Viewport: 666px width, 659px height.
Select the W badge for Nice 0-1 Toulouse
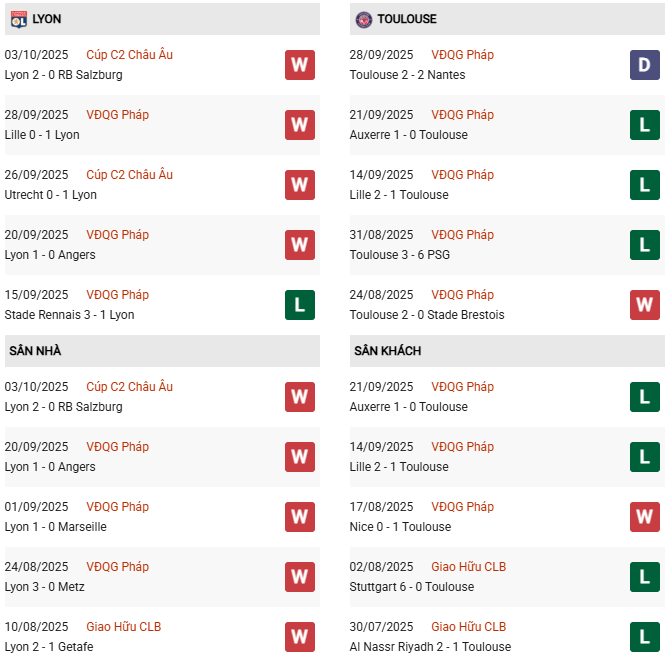point(644,517)
